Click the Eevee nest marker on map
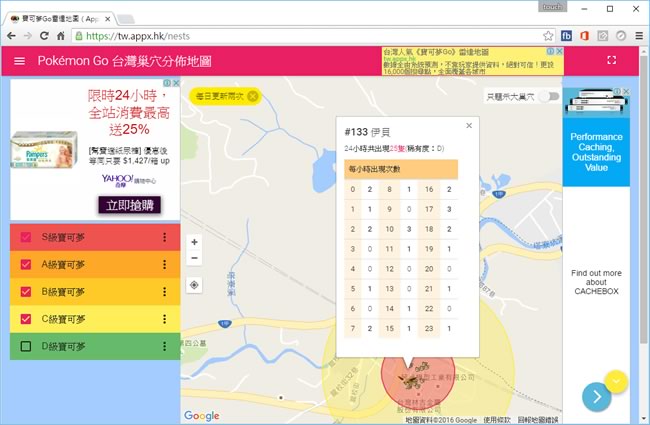 coord(412,379)
